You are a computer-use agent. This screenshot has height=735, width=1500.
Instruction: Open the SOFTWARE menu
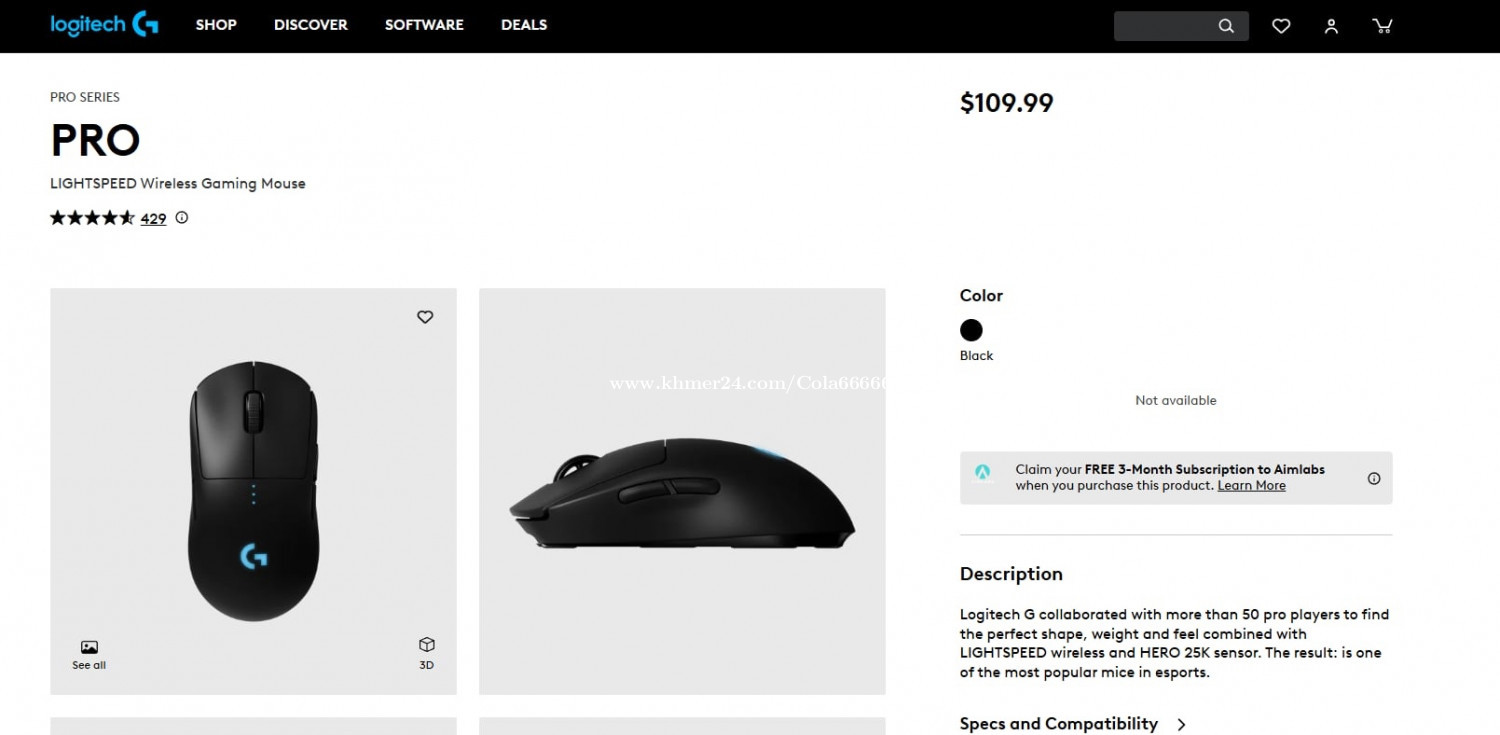point(424,25)
